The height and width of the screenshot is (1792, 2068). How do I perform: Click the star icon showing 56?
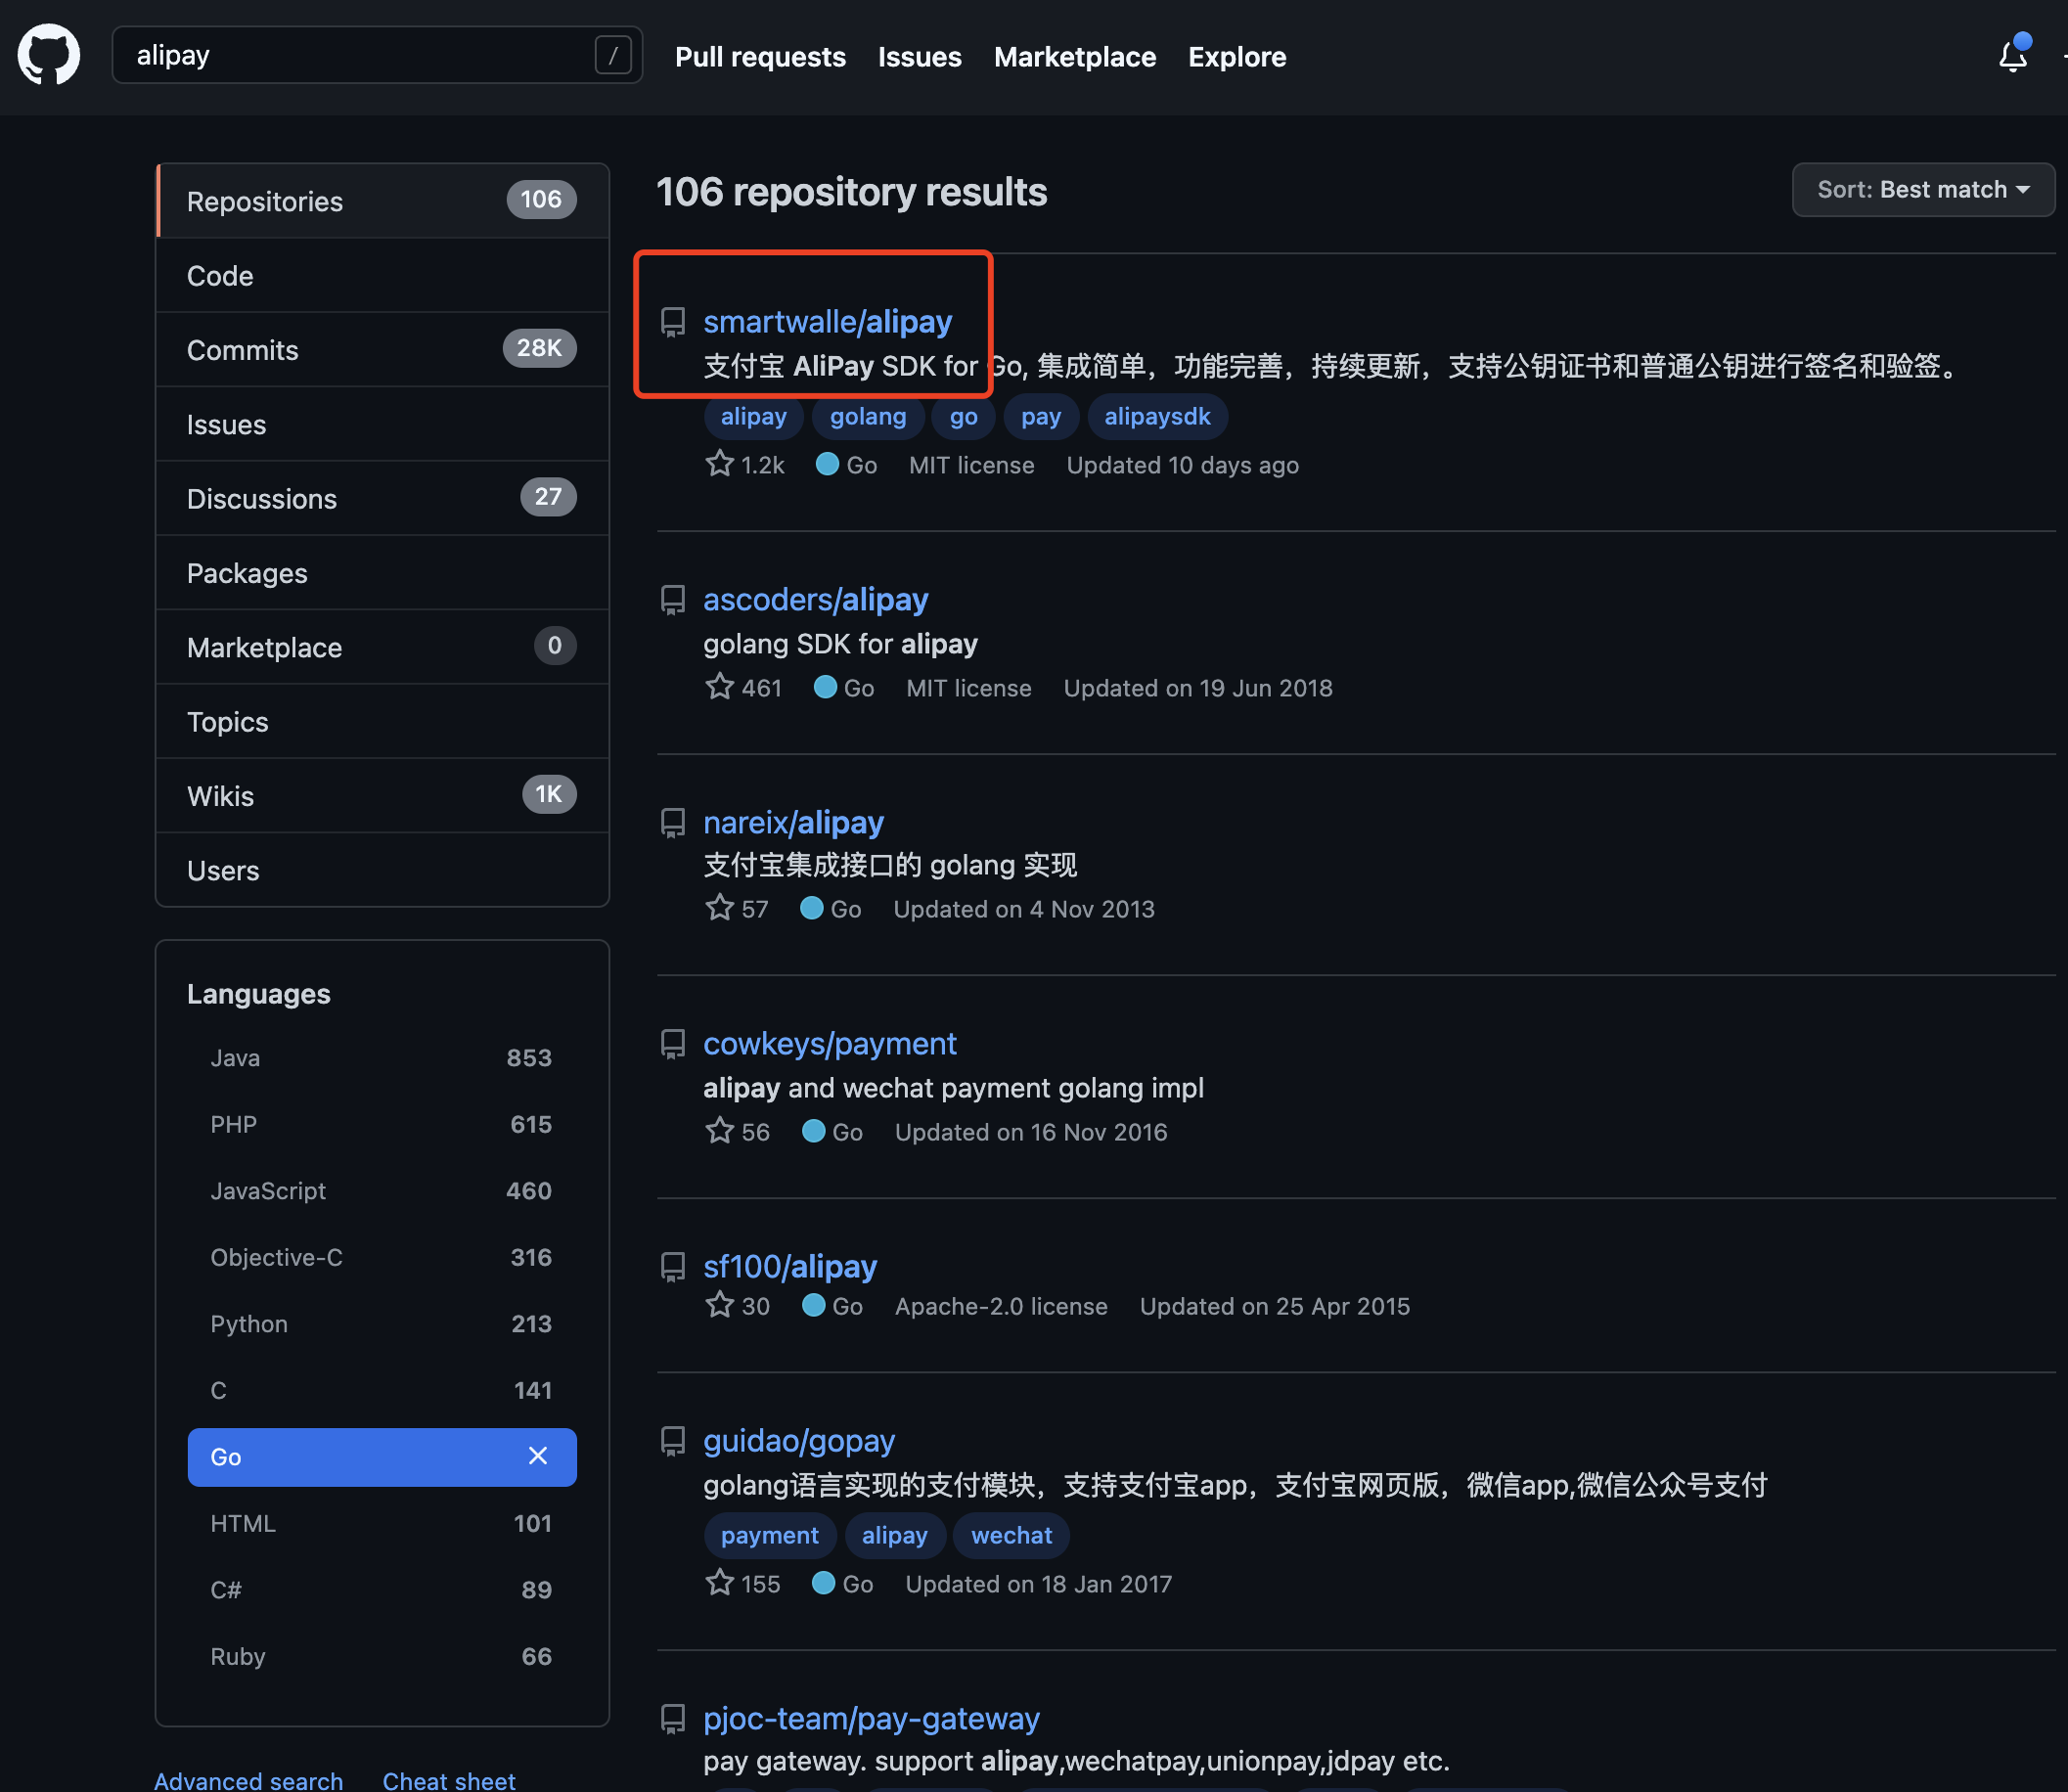719,1131
